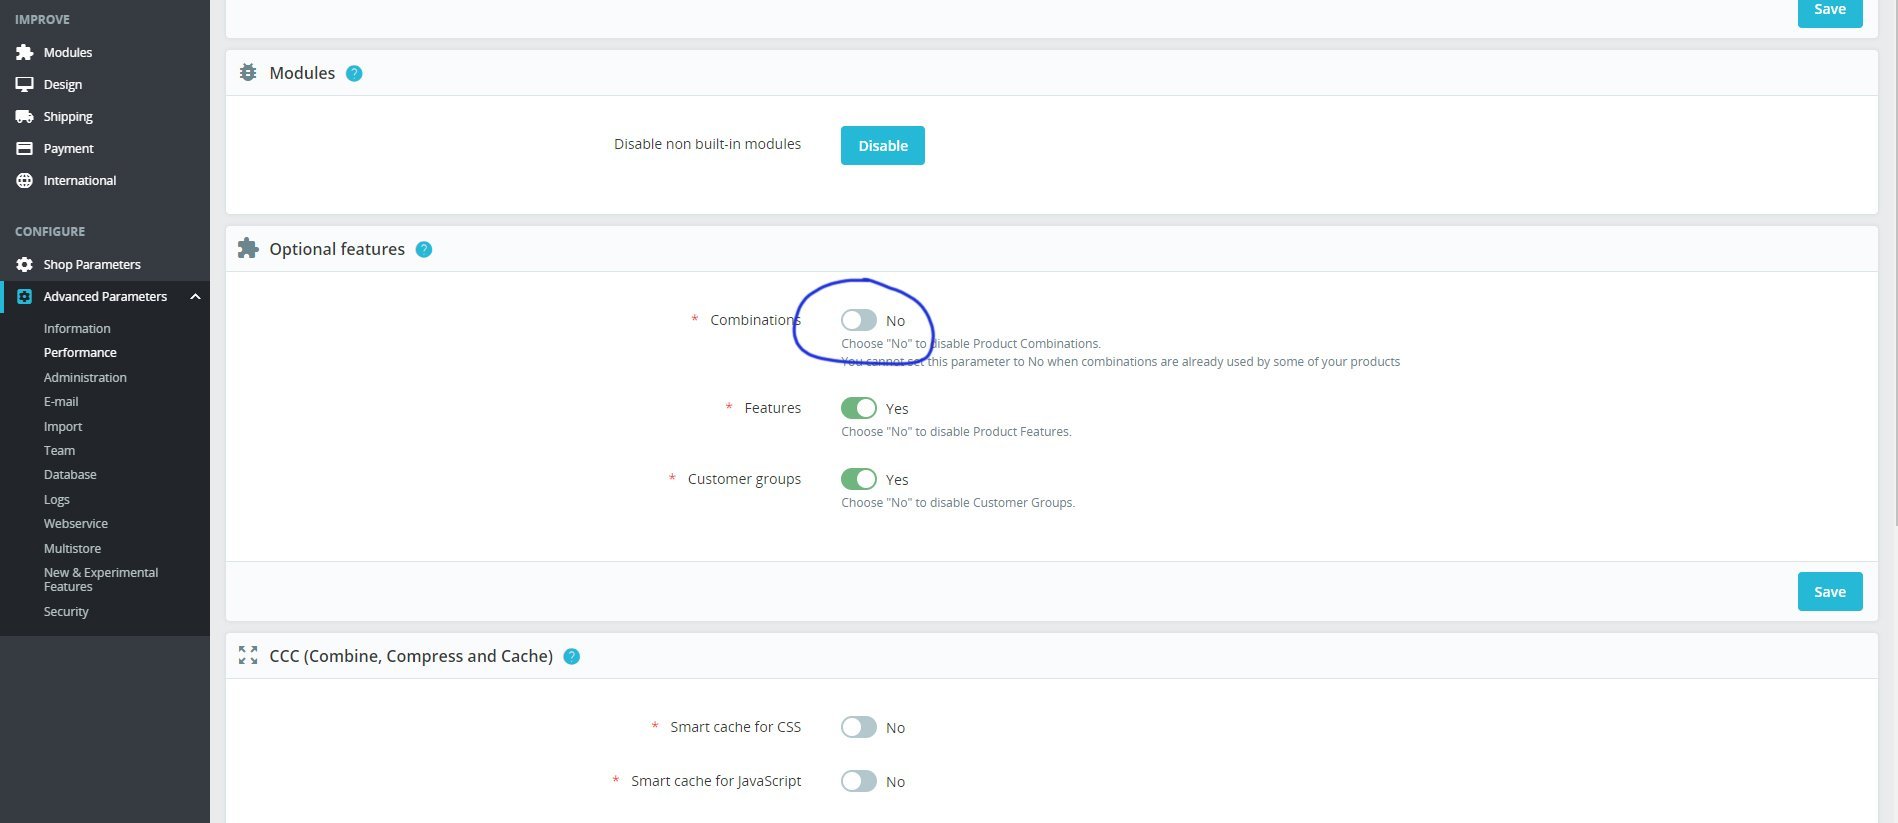The image size is (1898, 823).
Task: Click the Payment card icon
Action: (24, 148)
